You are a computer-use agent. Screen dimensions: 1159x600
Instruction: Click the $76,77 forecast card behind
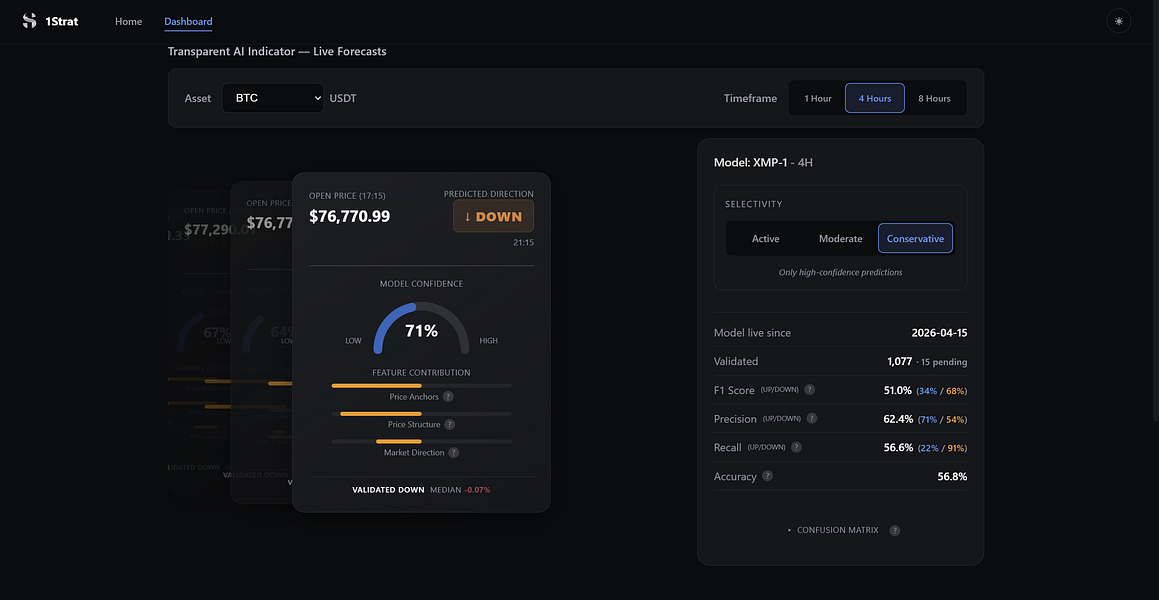point(261,340)
